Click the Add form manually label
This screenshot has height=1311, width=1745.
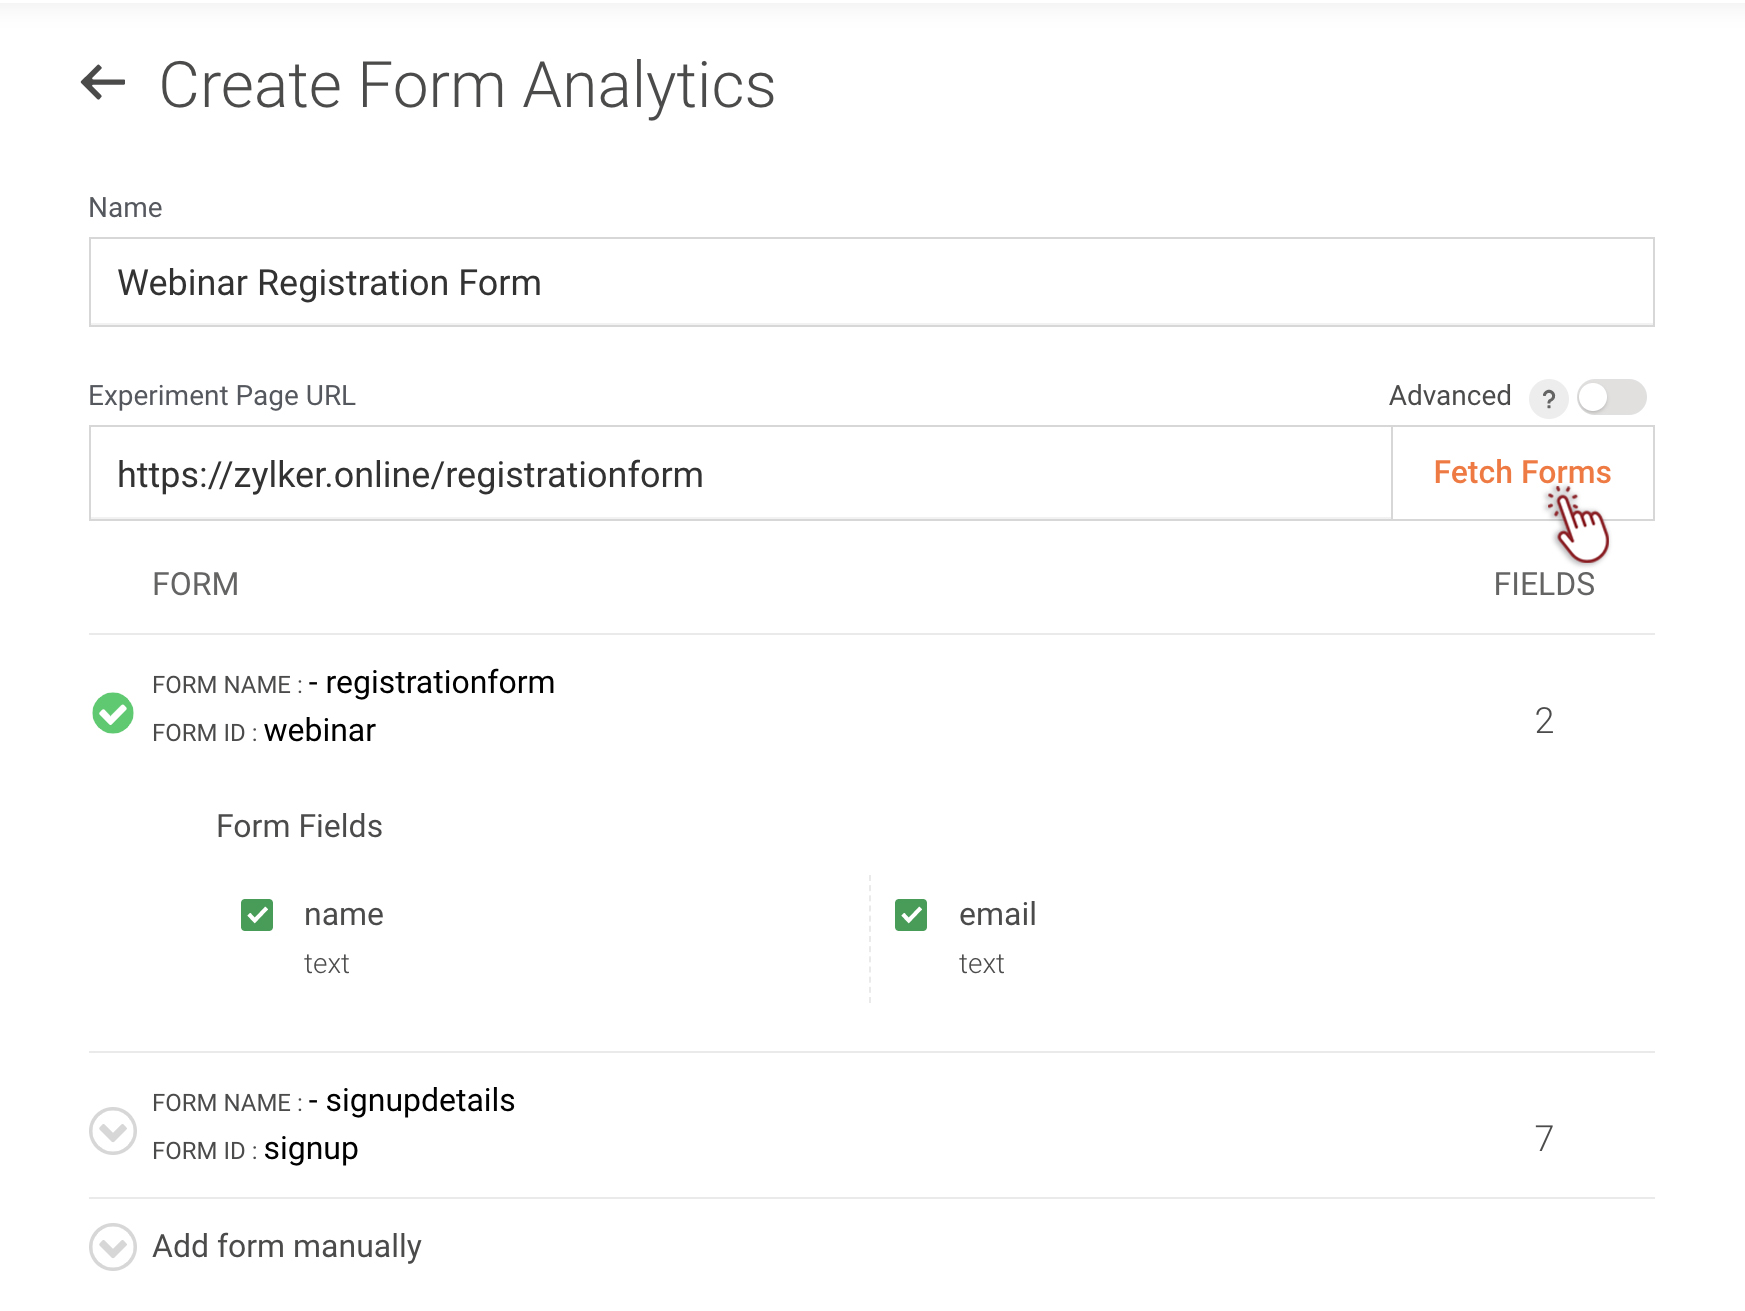tap(287, 1247)
